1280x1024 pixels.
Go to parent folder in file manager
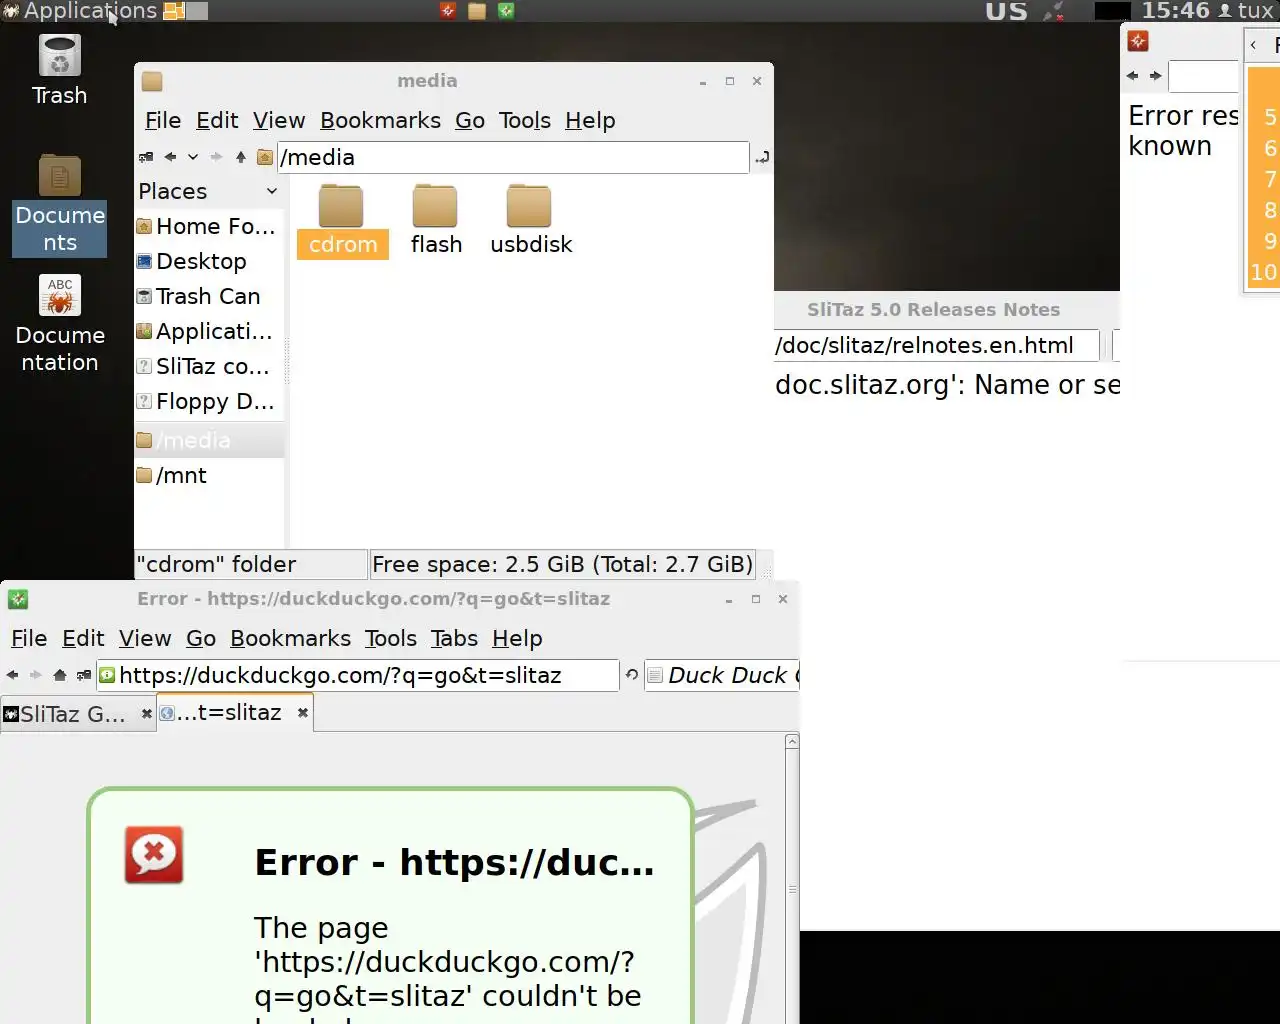point(241,157)
